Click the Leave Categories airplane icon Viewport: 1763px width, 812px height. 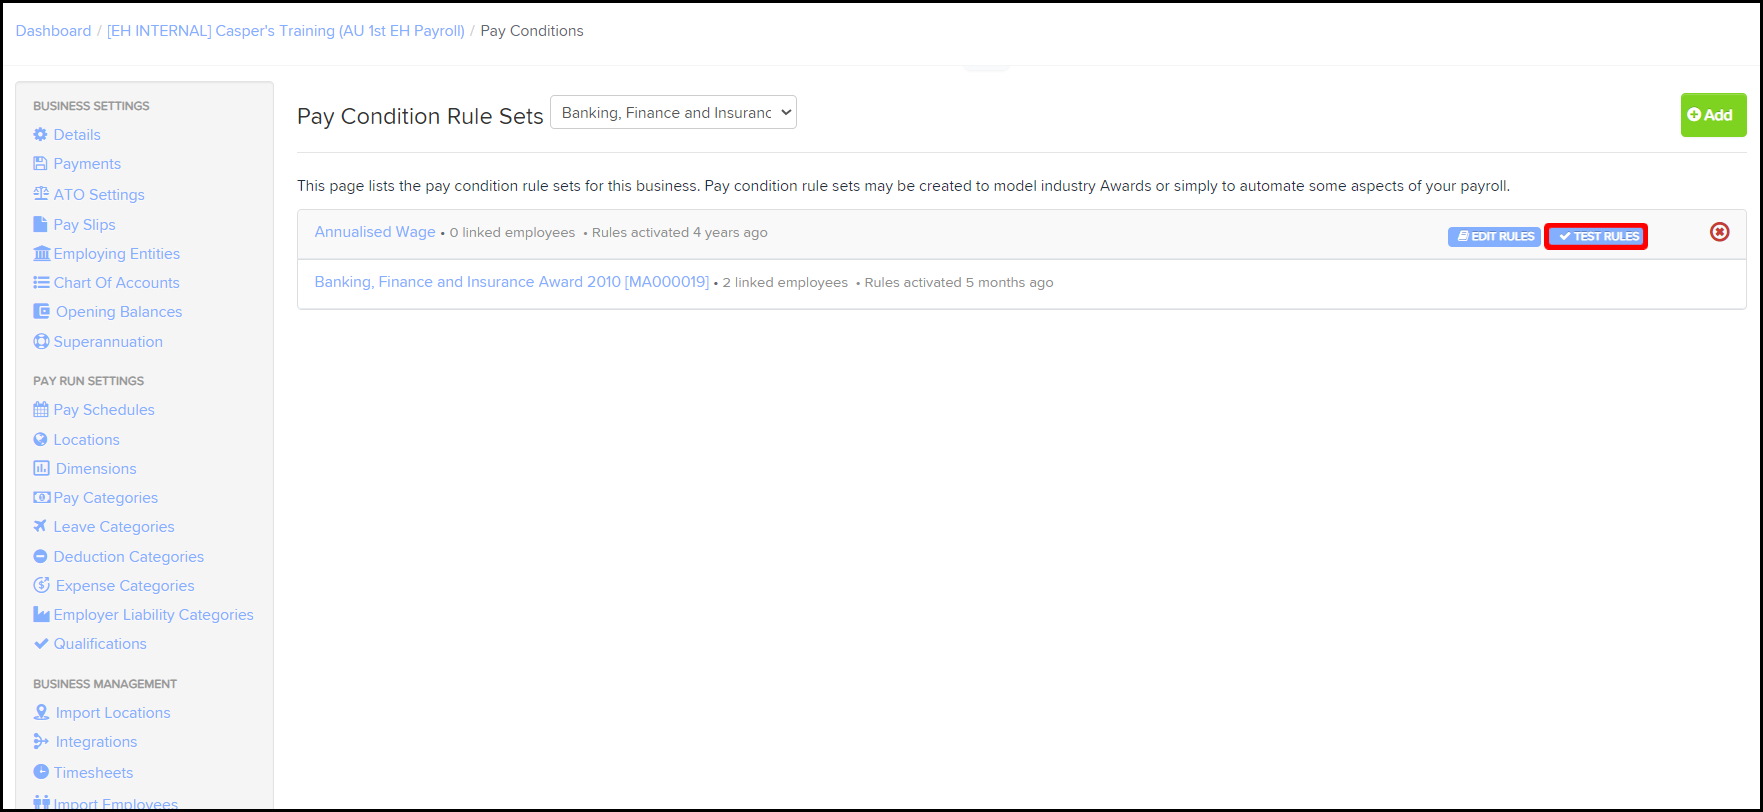[41, 527]
